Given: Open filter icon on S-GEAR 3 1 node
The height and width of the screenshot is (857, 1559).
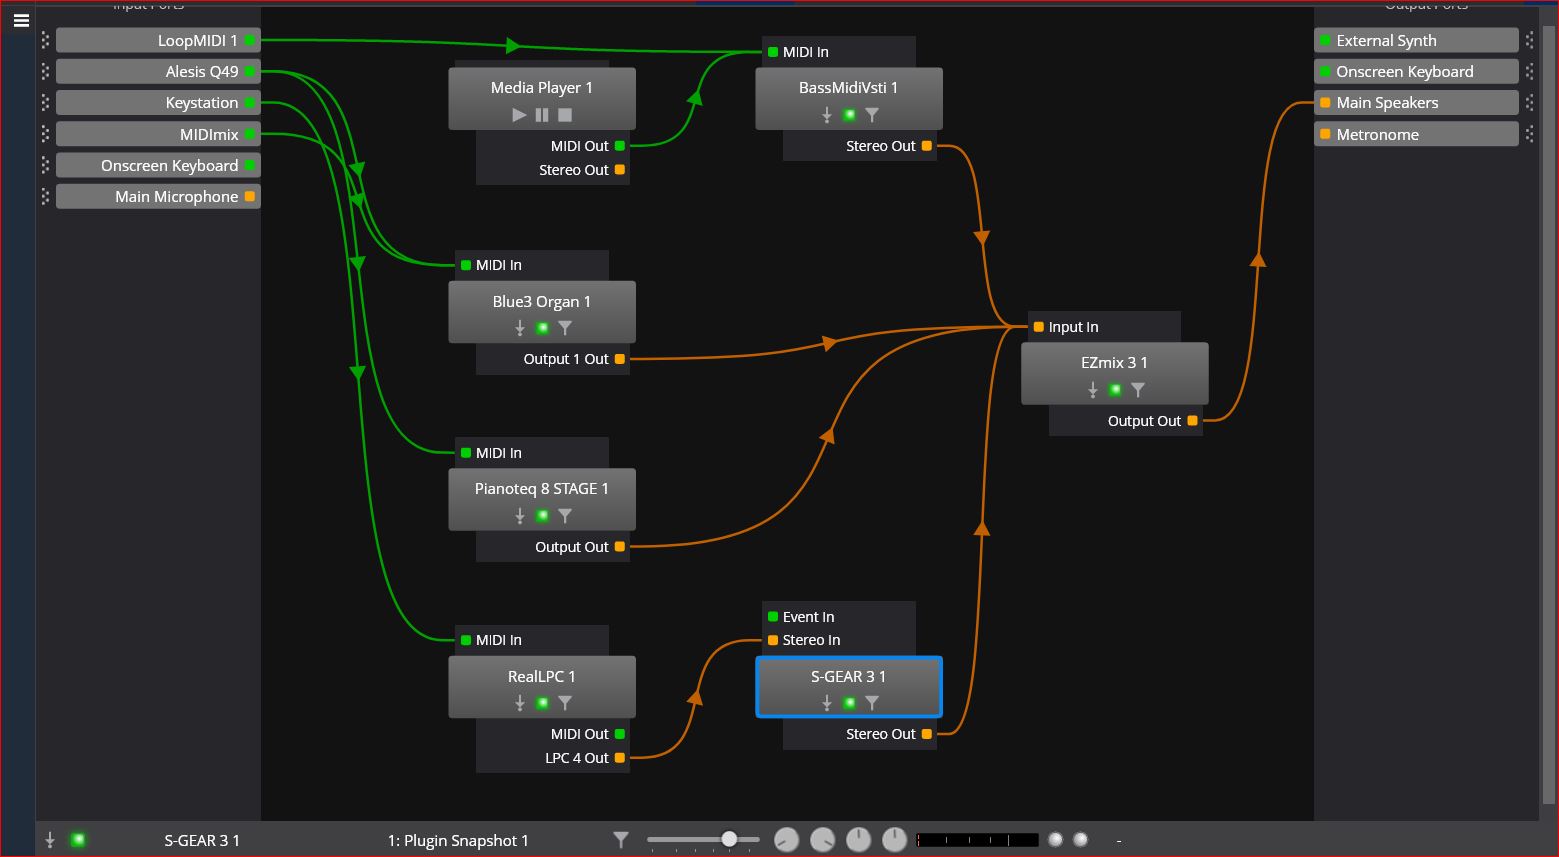Looking at the screenshot, I should 872,703.
